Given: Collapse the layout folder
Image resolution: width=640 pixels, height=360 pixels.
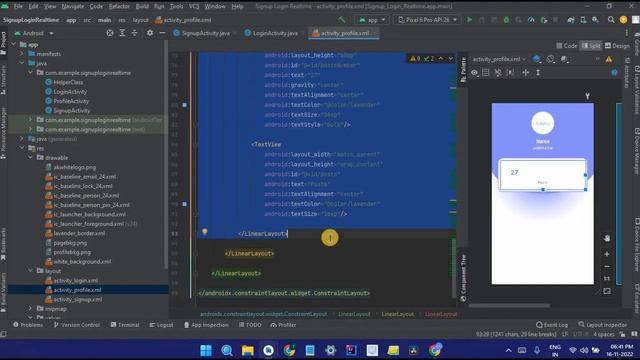Looking at the screenshot, I should [x=31, y=271].
